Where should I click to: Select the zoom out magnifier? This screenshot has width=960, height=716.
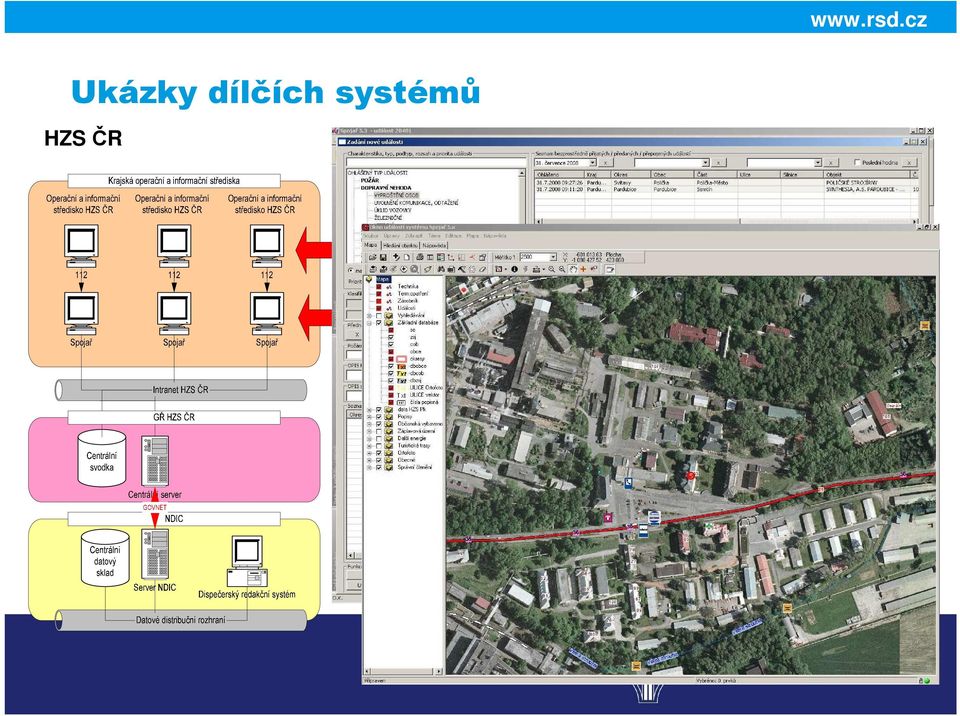pyautogui.click(x=552, y=269)
